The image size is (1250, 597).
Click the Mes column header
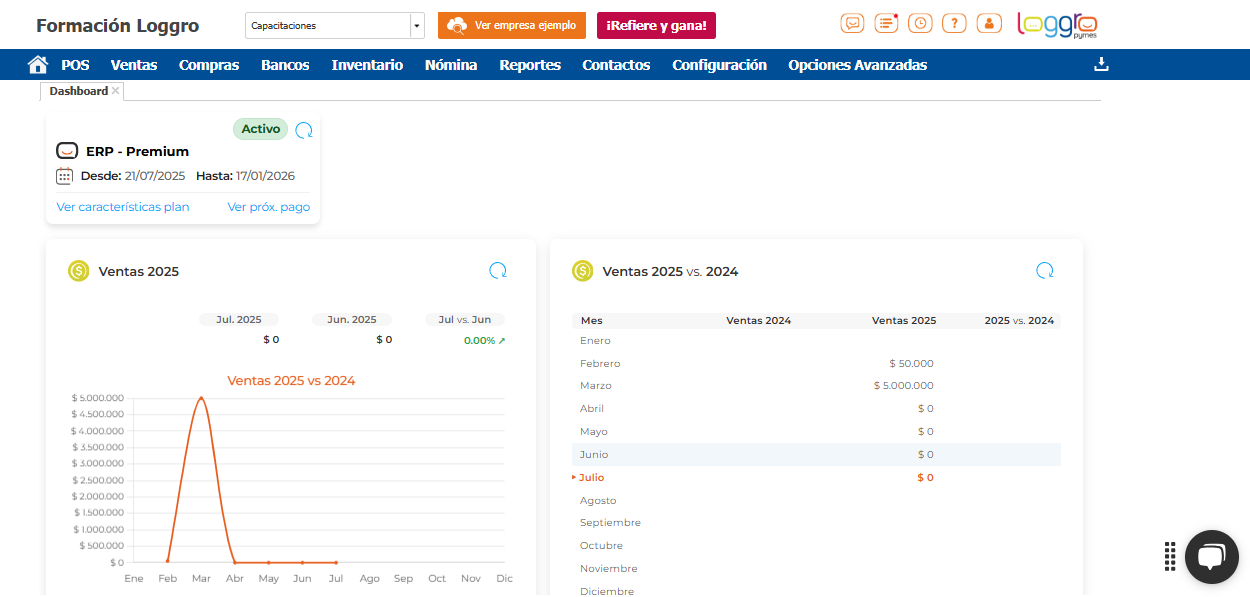tap(591, 321)
